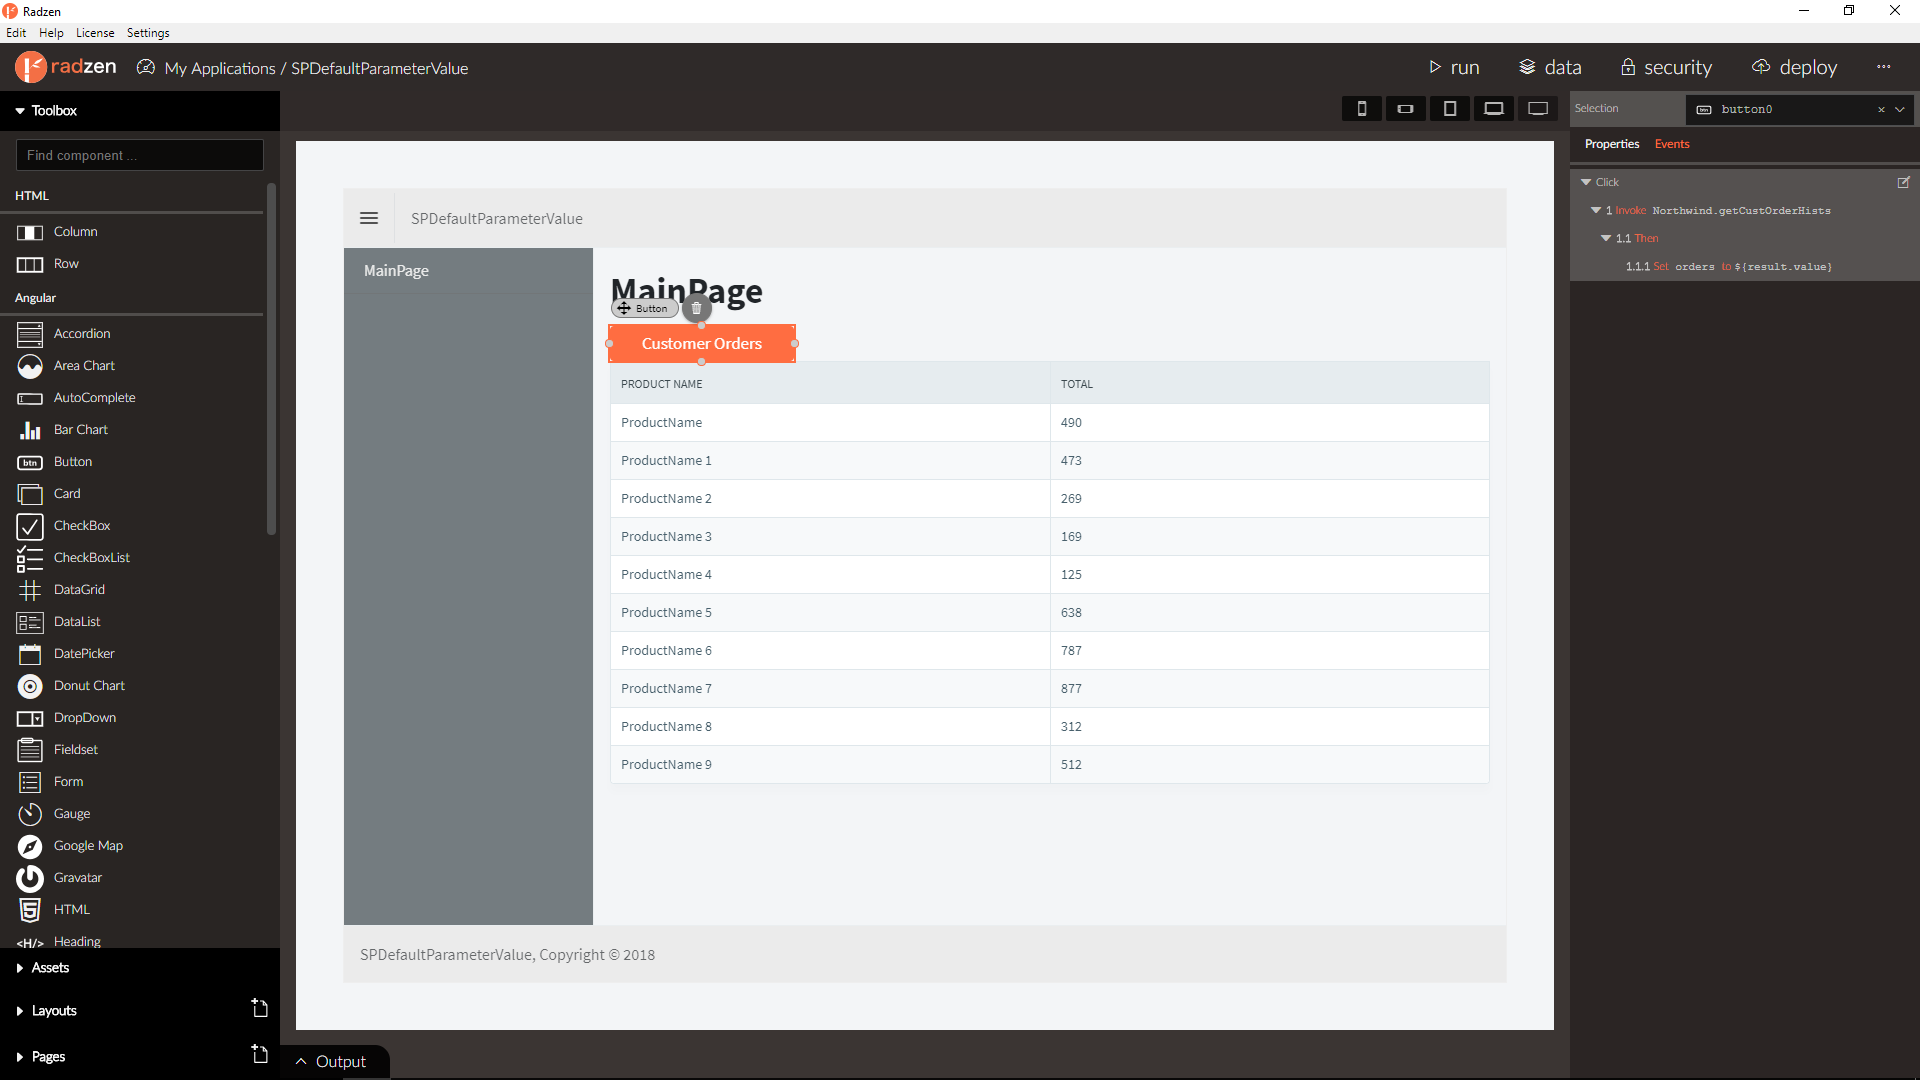1920x1080 pixels.
Task: Clear the button0 selection
Action: pos(1881,110)
